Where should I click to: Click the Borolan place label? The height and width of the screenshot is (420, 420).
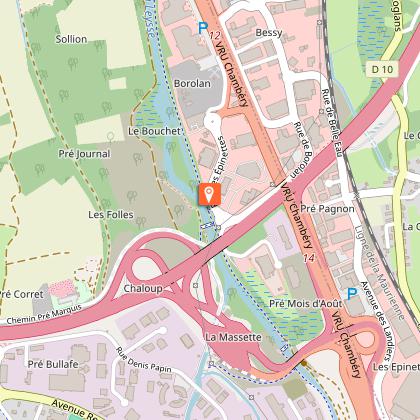pos(192,83)
